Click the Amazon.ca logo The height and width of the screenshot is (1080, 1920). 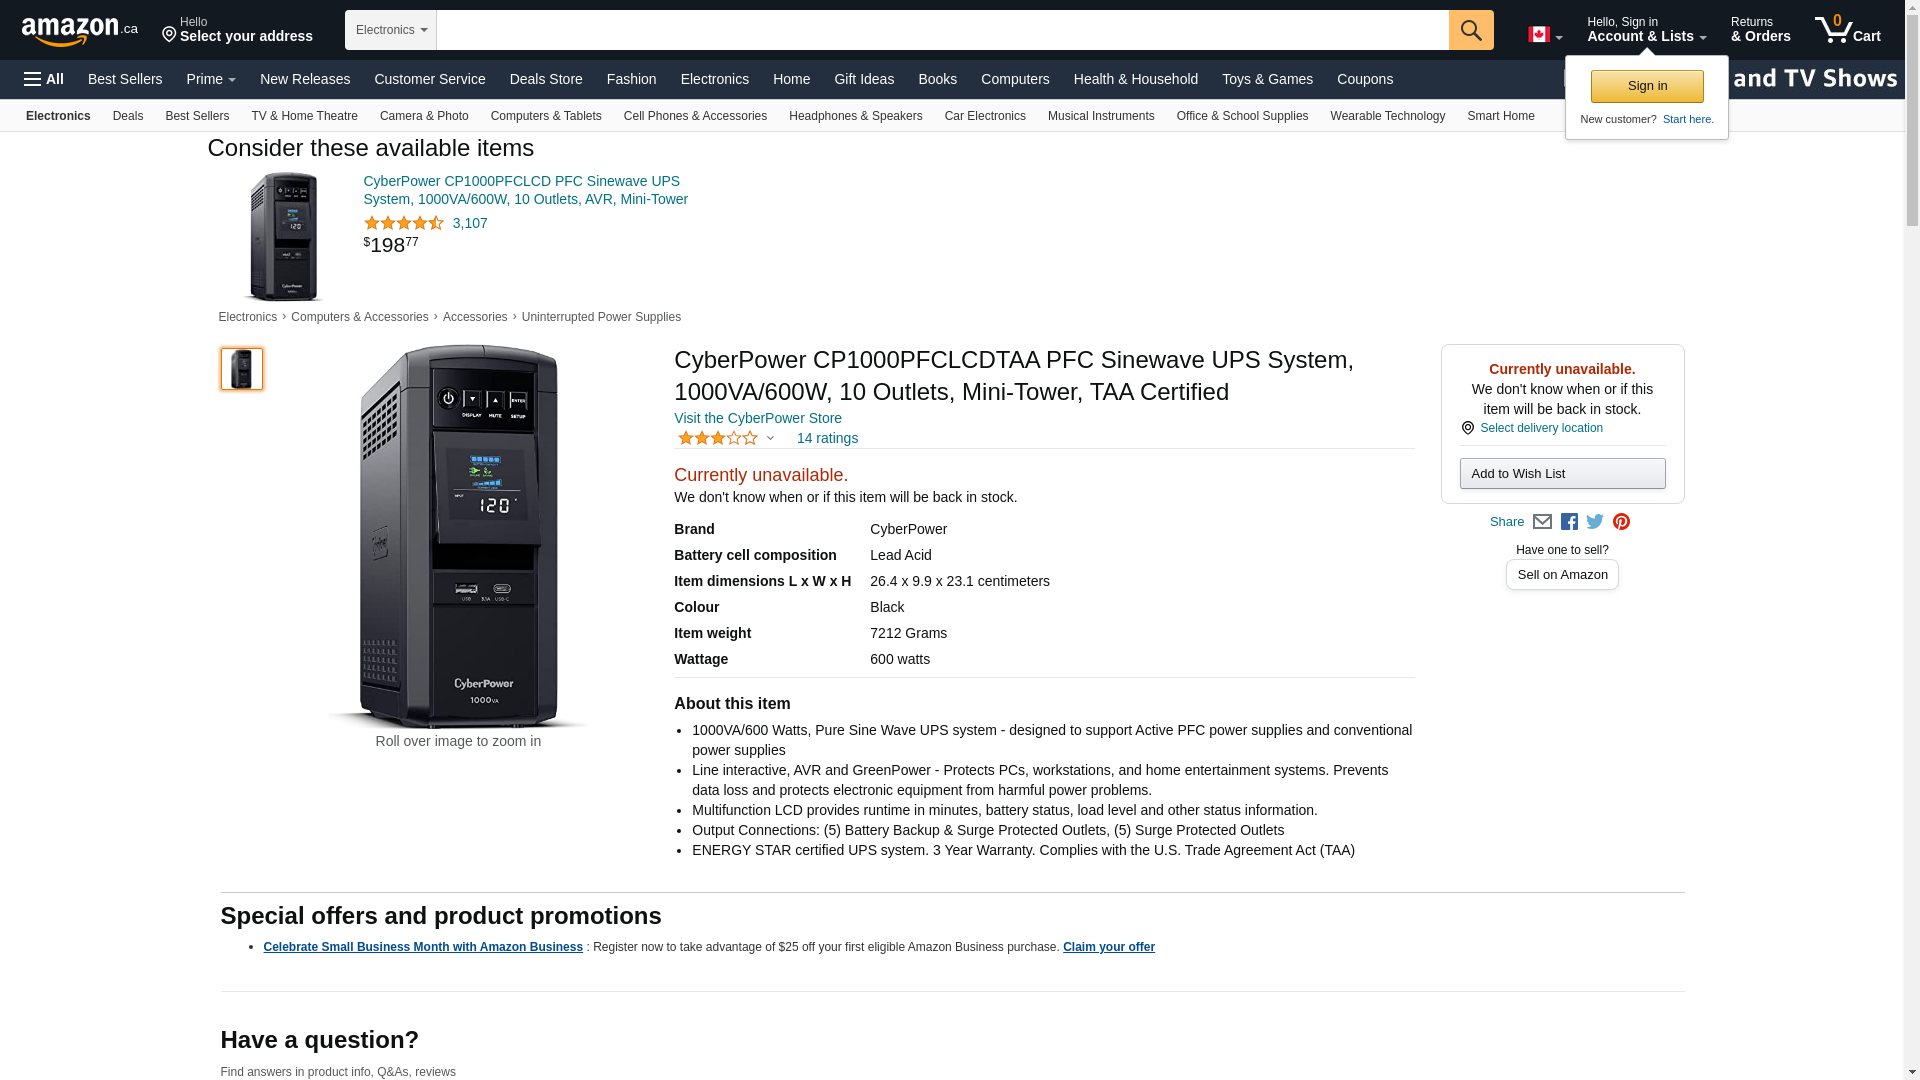pos(80,30)
